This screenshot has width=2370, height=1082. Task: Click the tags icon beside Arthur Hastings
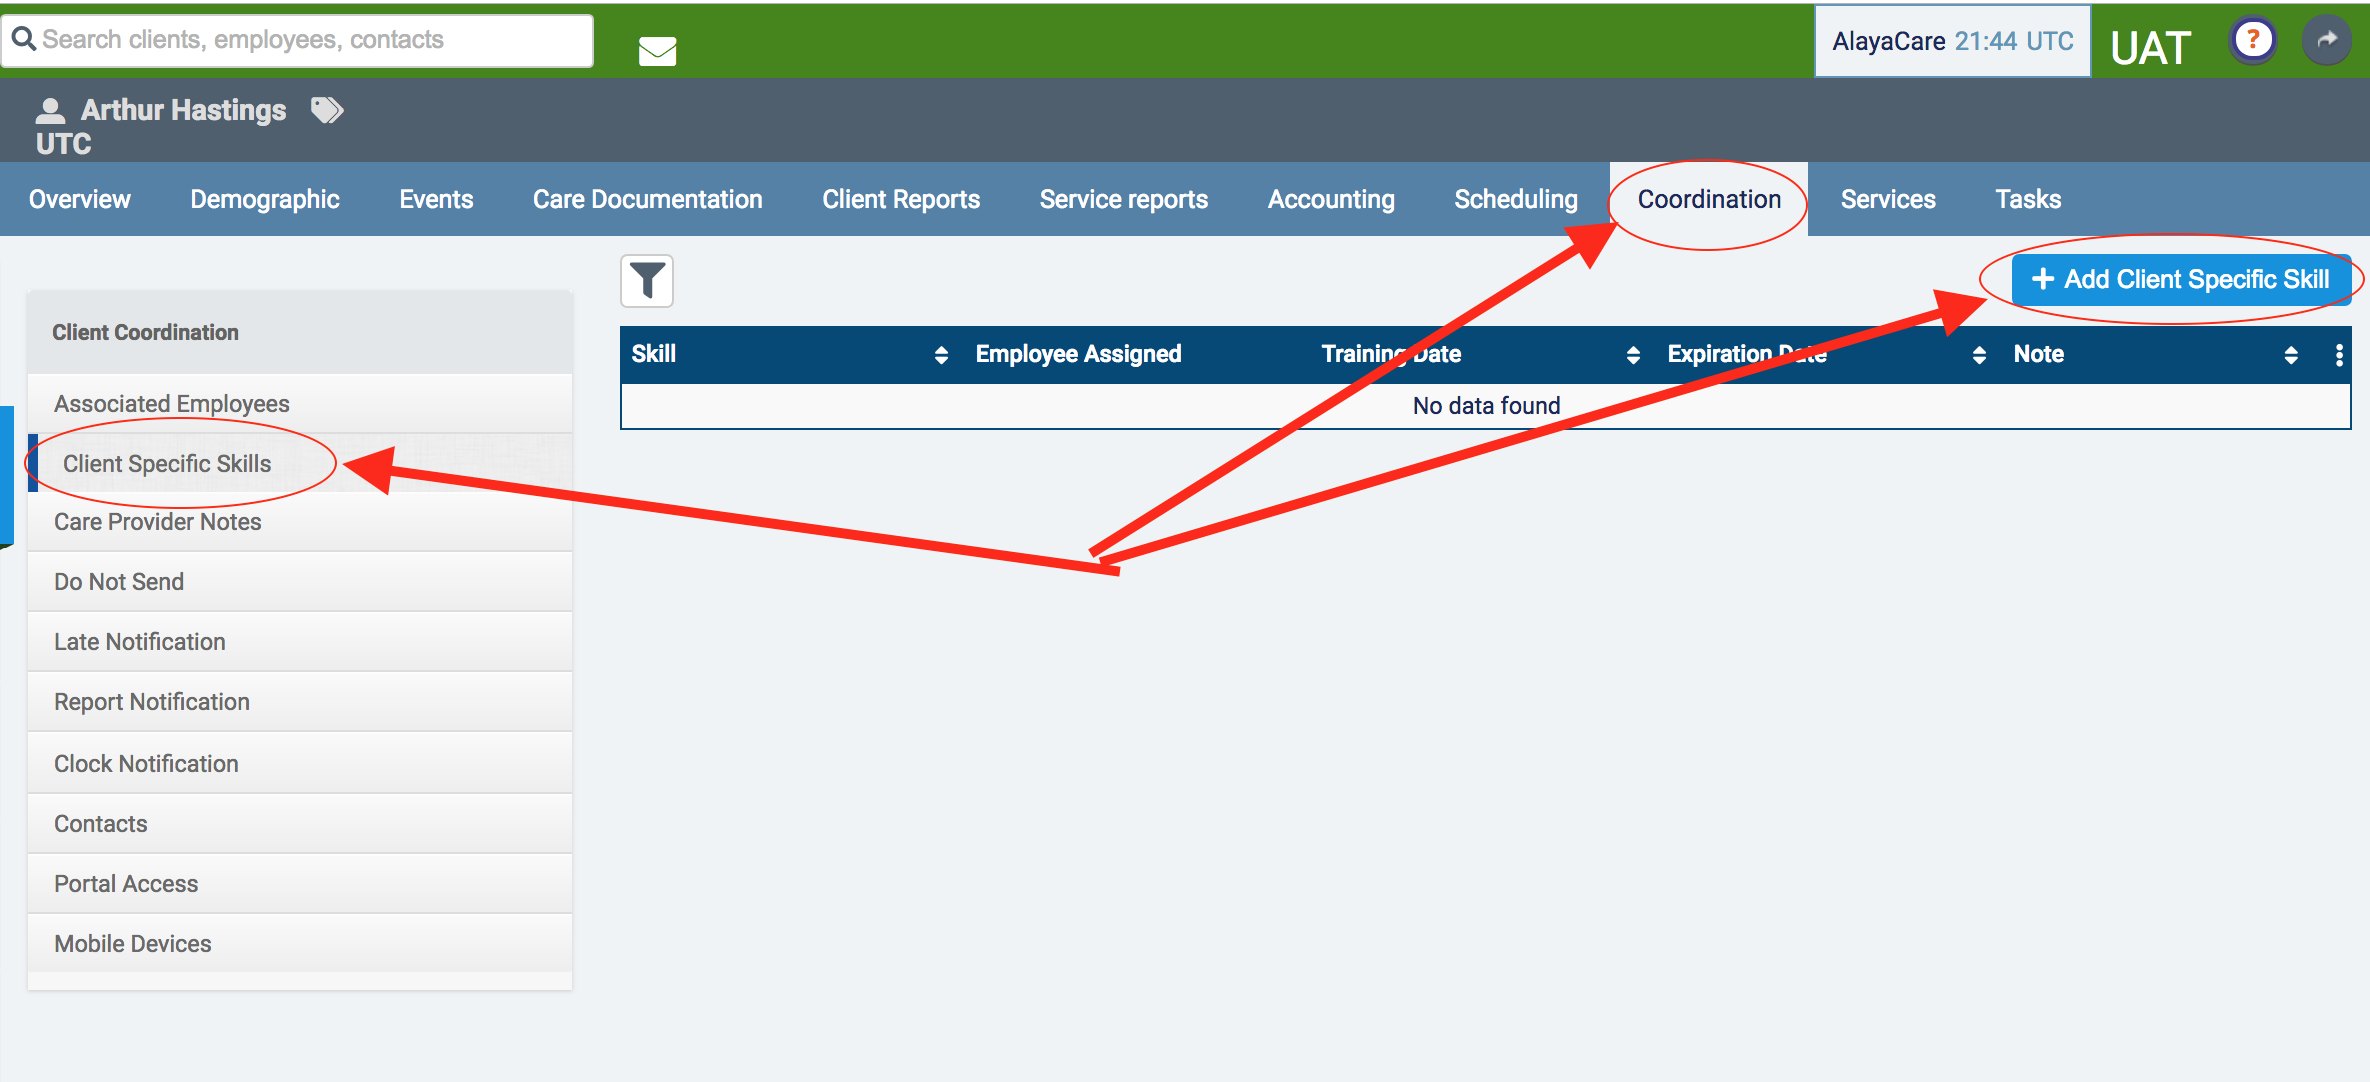(327, 110)
